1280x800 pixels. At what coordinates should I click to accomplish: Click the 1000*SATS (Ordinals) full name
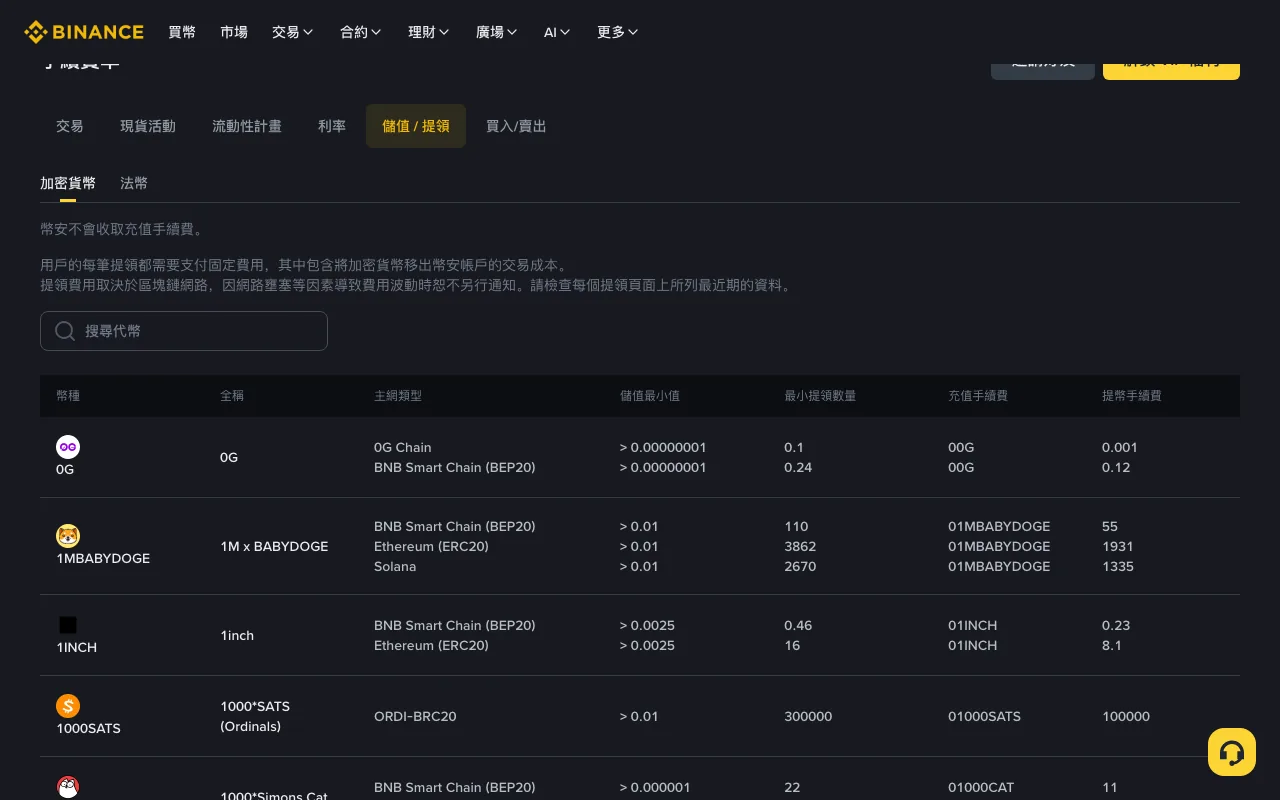[255, 716]
